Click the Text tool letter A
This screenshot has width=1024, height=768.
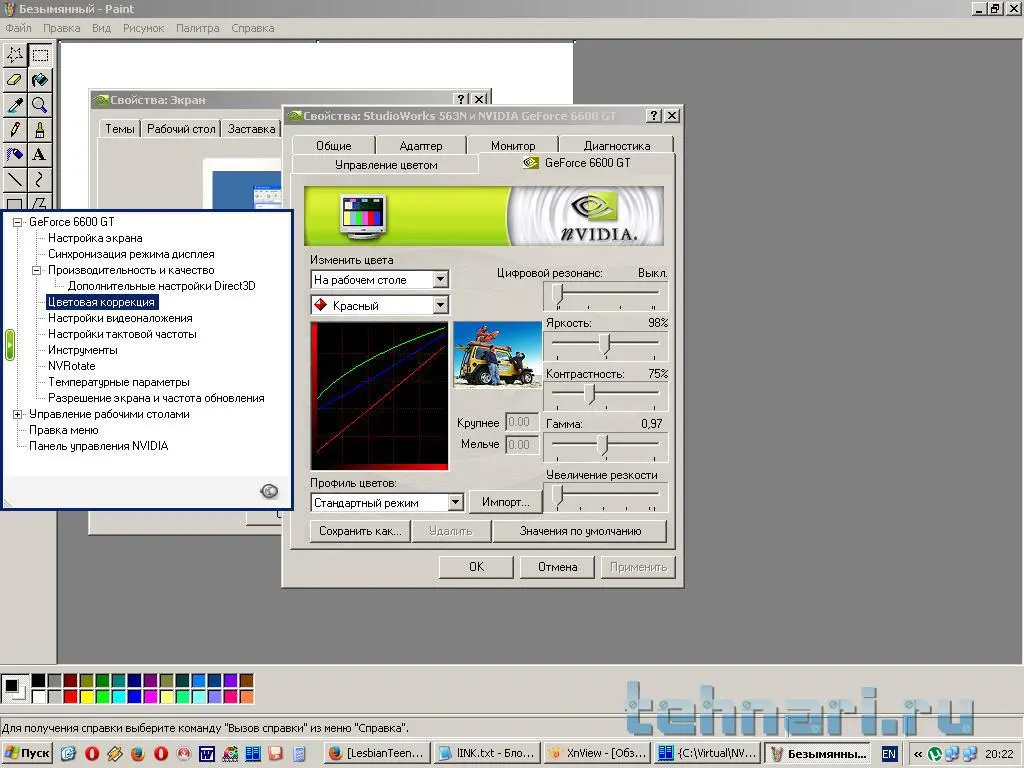[x=40, y=154]
